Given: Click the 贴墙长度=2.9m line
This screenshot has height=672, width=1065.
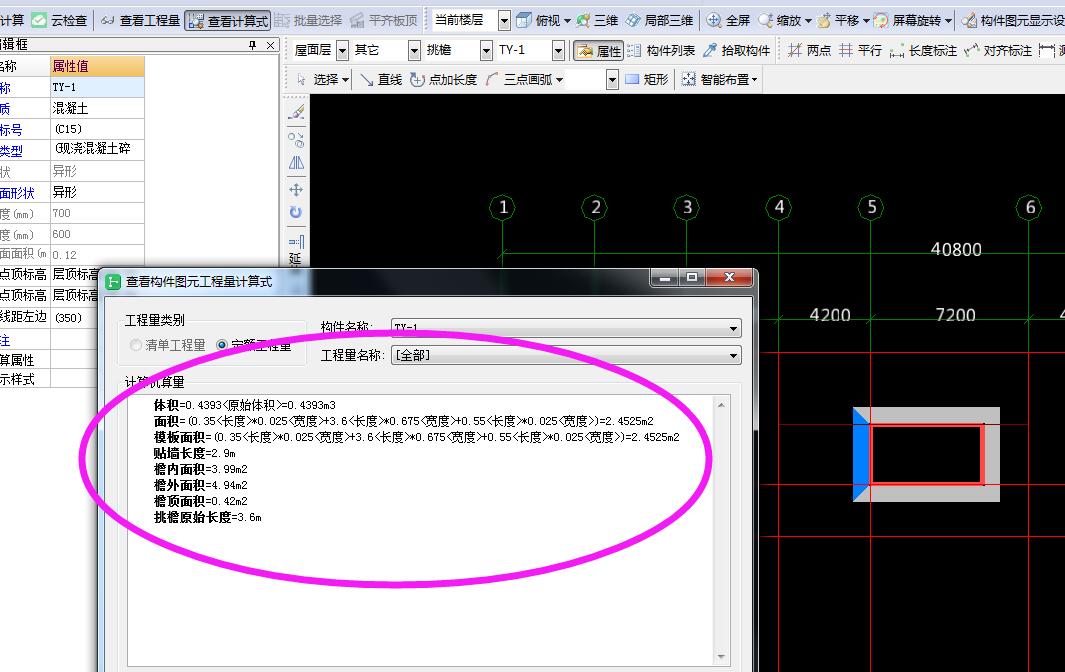Looking at the screenshot, I should [194, 453].
